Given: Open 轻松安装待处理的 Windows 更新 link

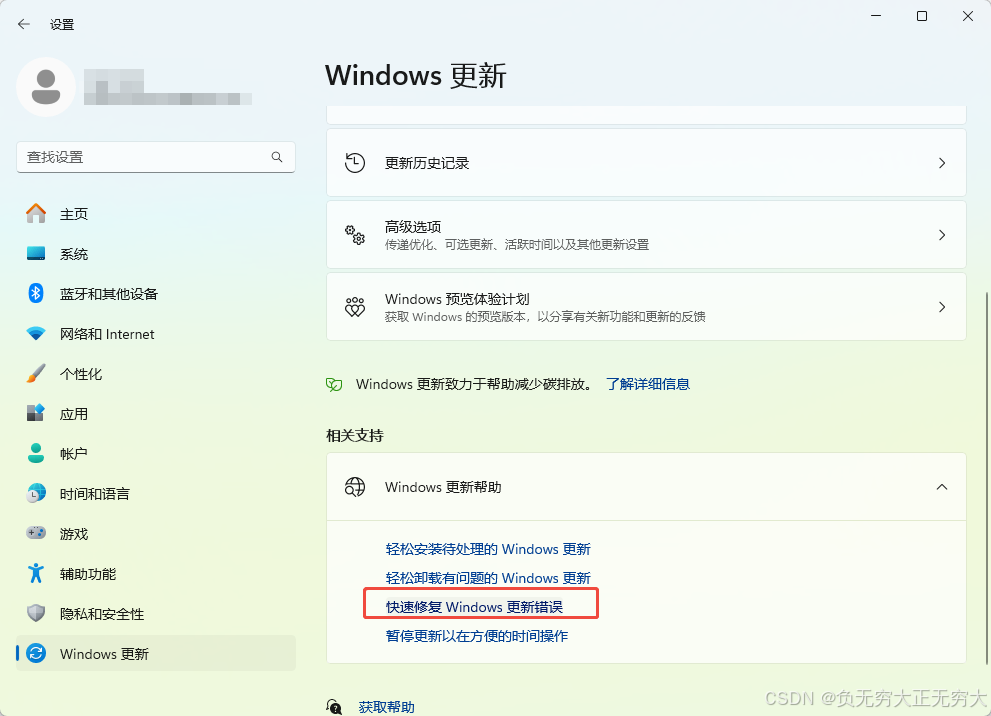Looking at the screenshot, I should pyautogui.click(x=488, y=549).
